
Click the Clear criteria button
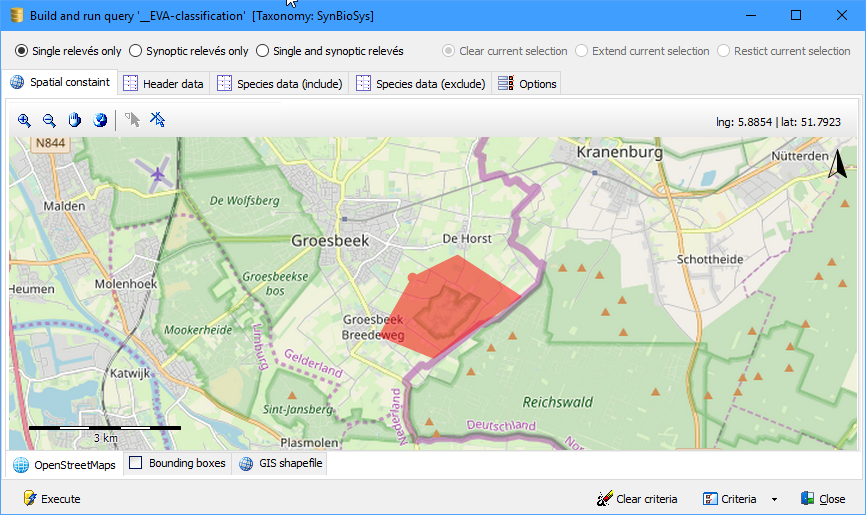[637, 499]
